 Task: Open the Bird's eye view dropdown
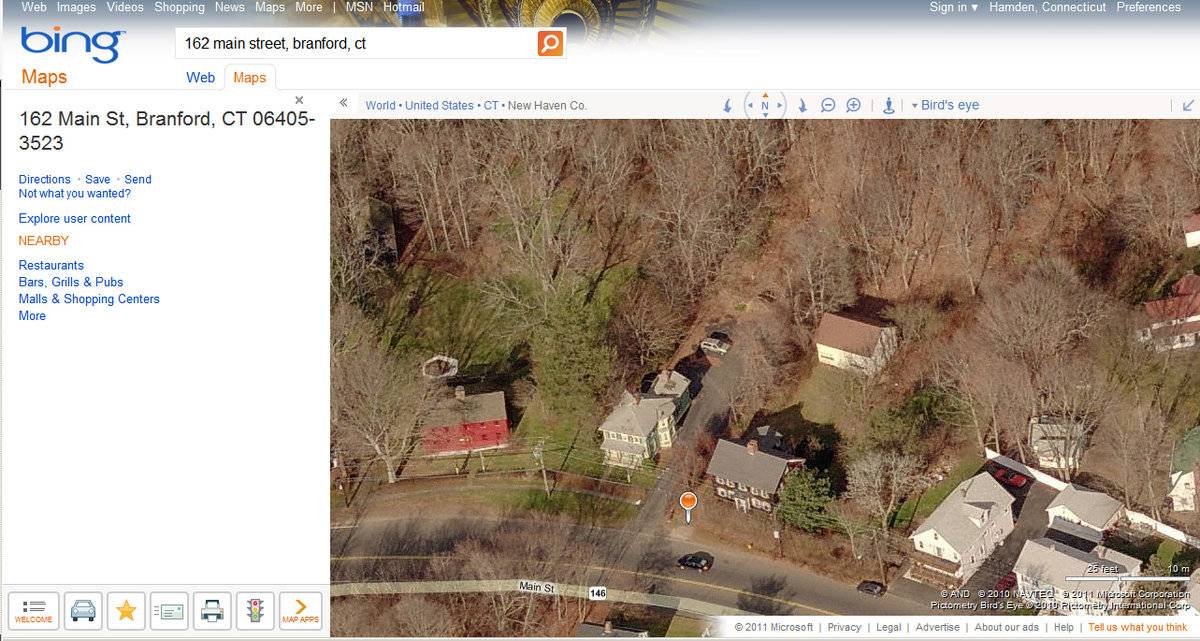(x=945, y=105)
